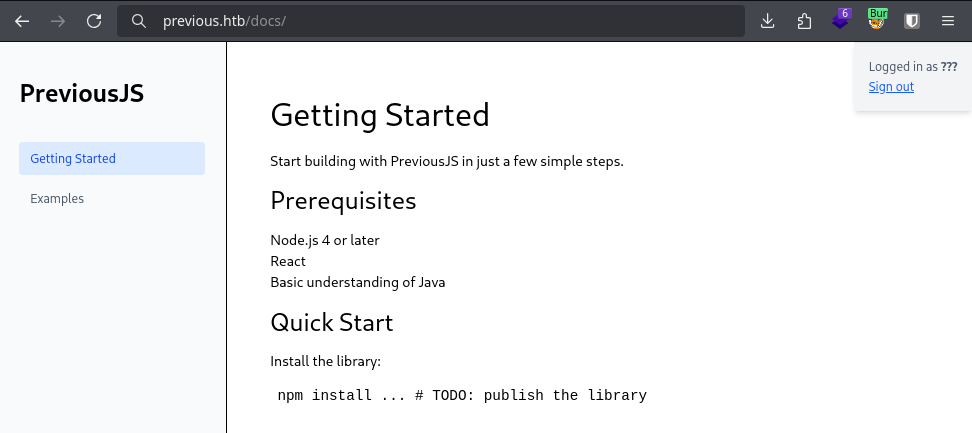Open the Downloads panel
972x433 pixels.
(x=768, y=20)
